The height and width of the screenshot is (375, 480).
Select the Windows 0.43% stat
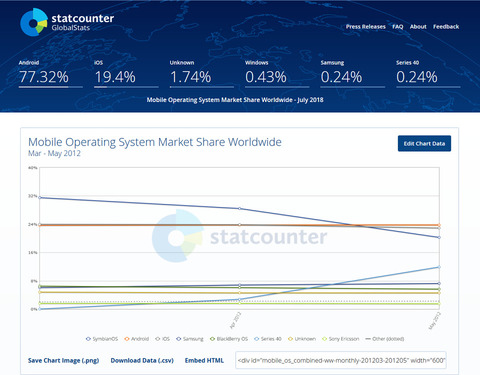(x=277, y=74)
